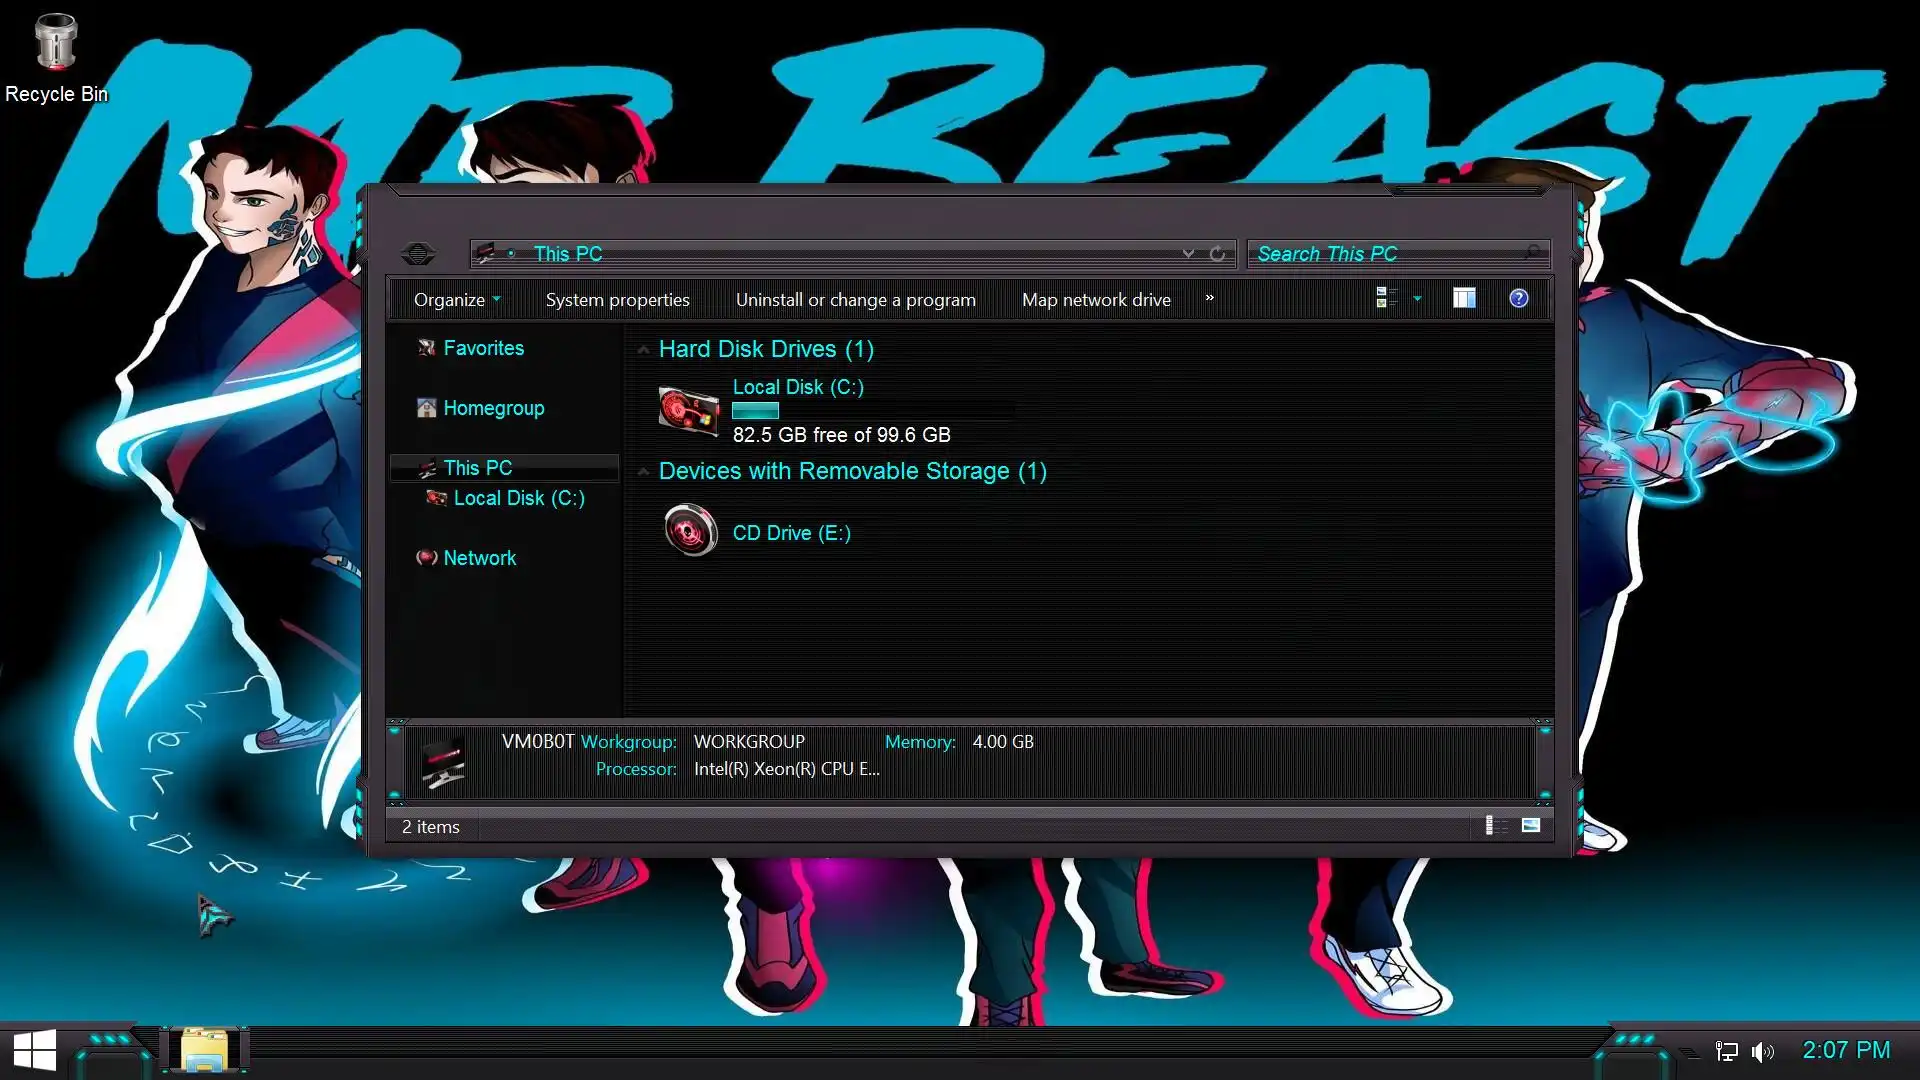Open File Explorer from the taskbar
The width and height of the screenshot is (1920, 1080).
point(205,1051)
